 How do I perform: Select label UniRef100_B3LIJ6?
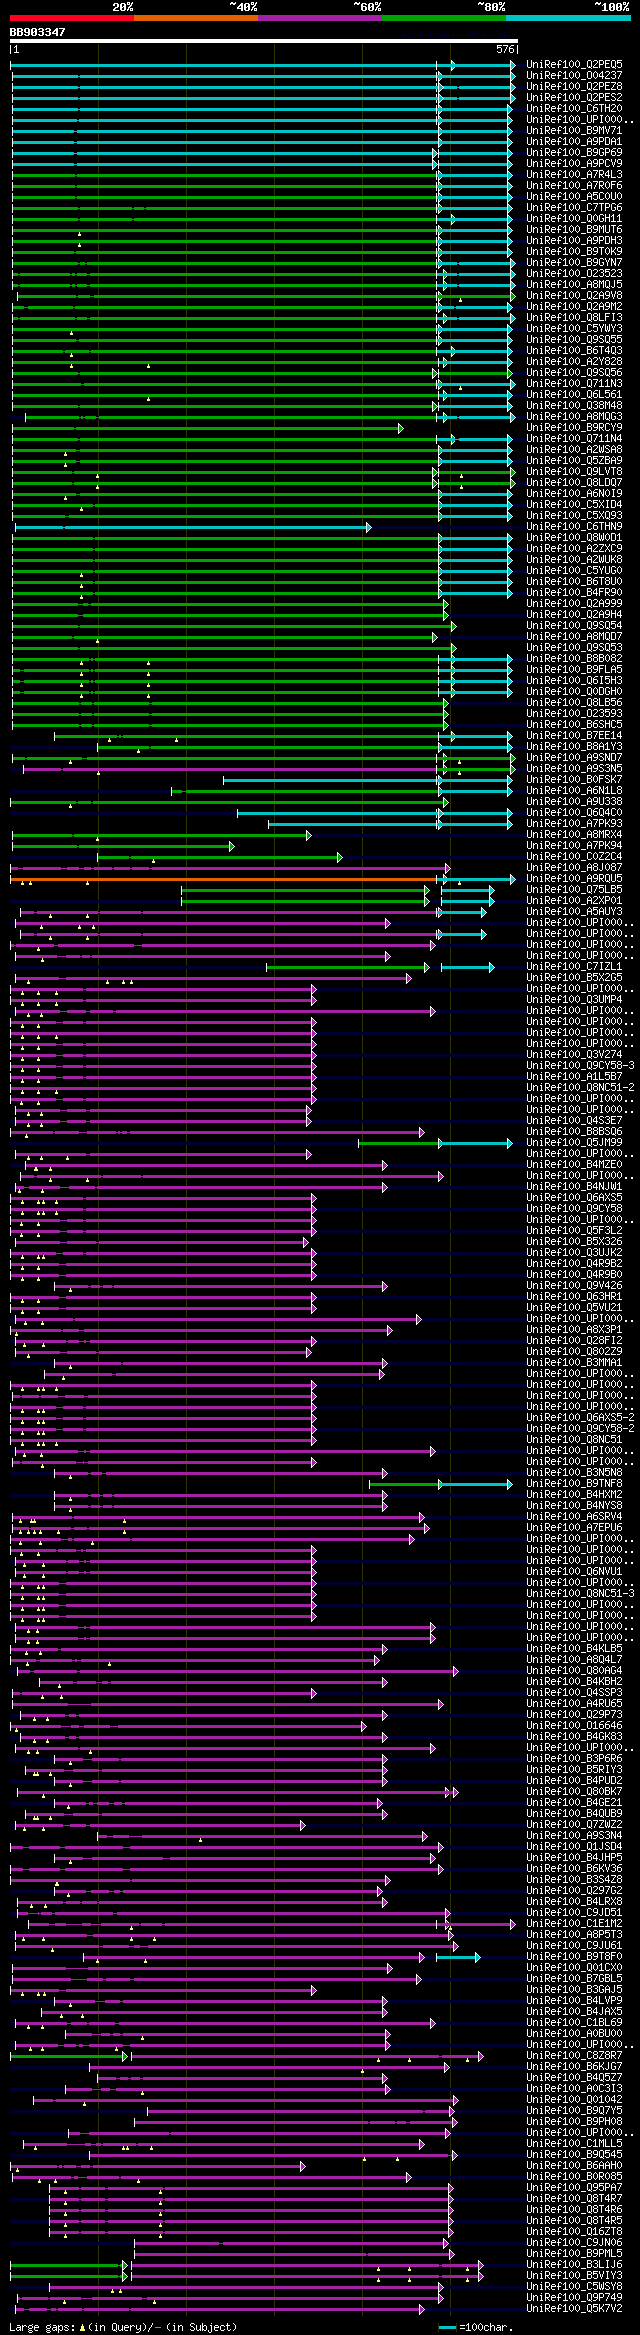[x=574, y=2264]
